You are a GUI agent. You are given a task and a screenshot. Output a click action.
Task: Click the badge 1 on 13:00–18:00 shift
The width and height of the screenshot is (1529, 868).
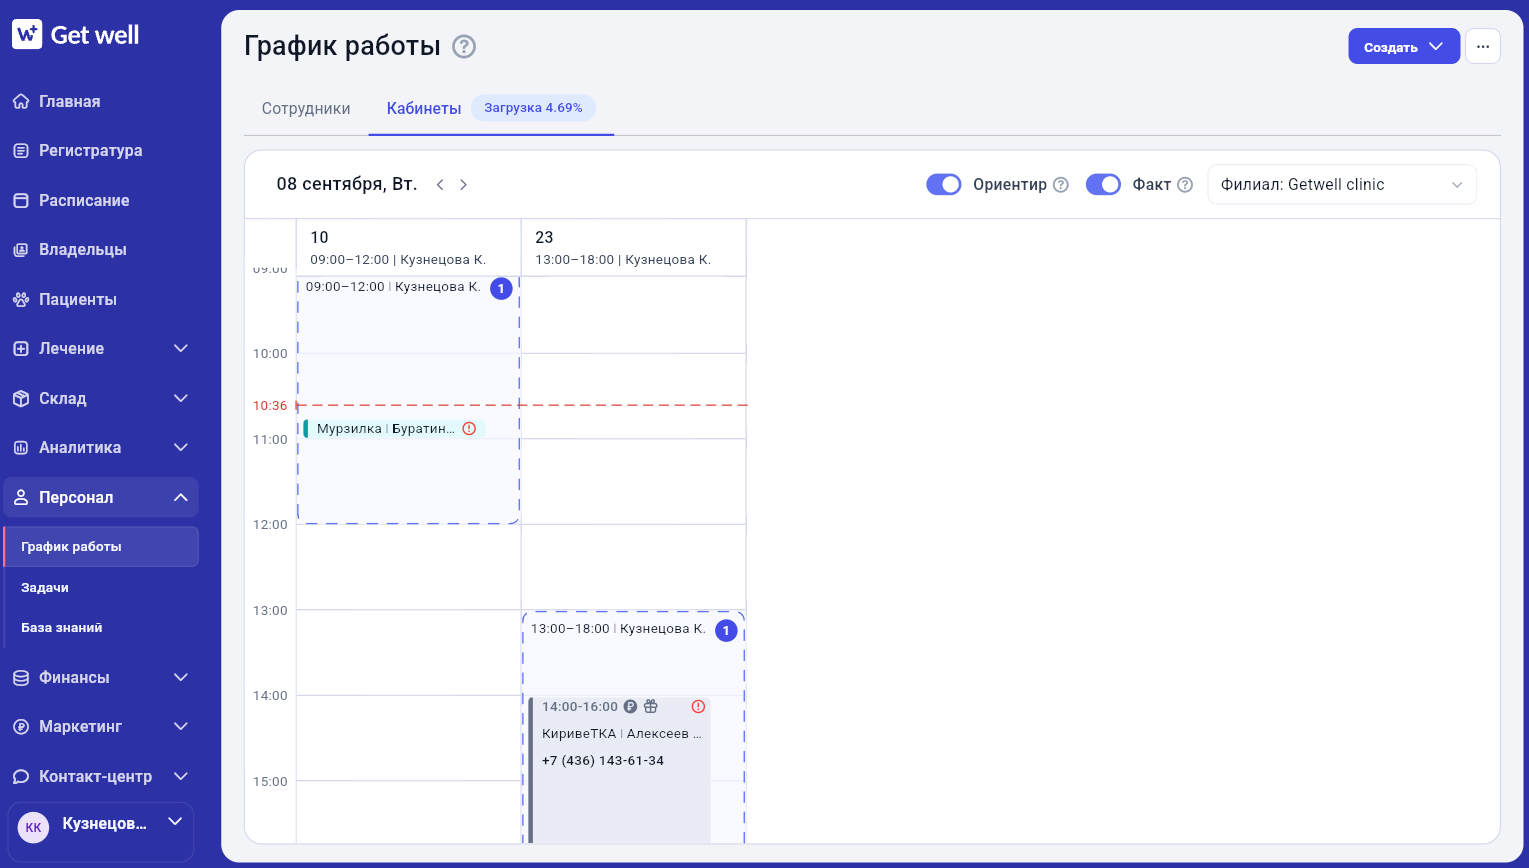coord(726,630)
